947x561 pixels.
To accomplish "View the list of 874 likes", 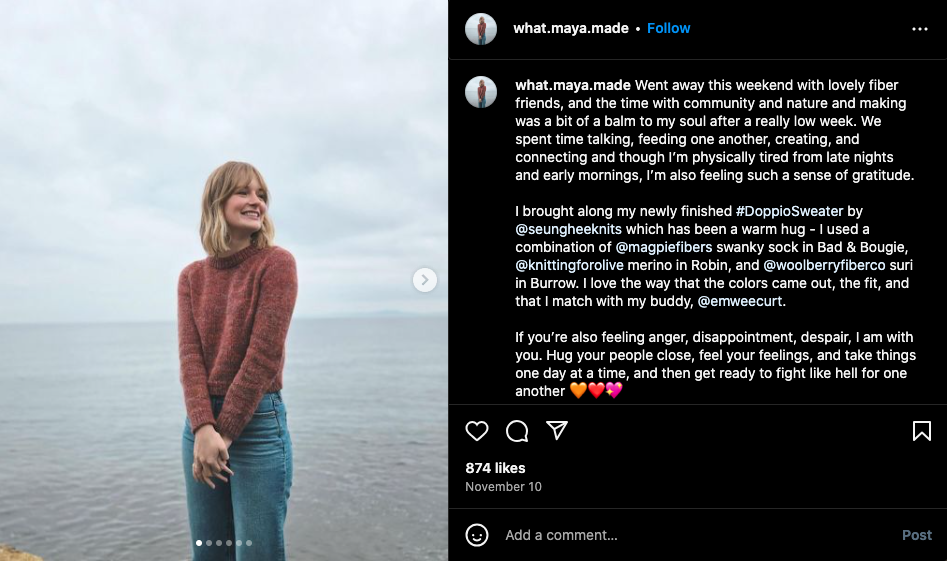I will pyautogui.click(x=495, y=468).
